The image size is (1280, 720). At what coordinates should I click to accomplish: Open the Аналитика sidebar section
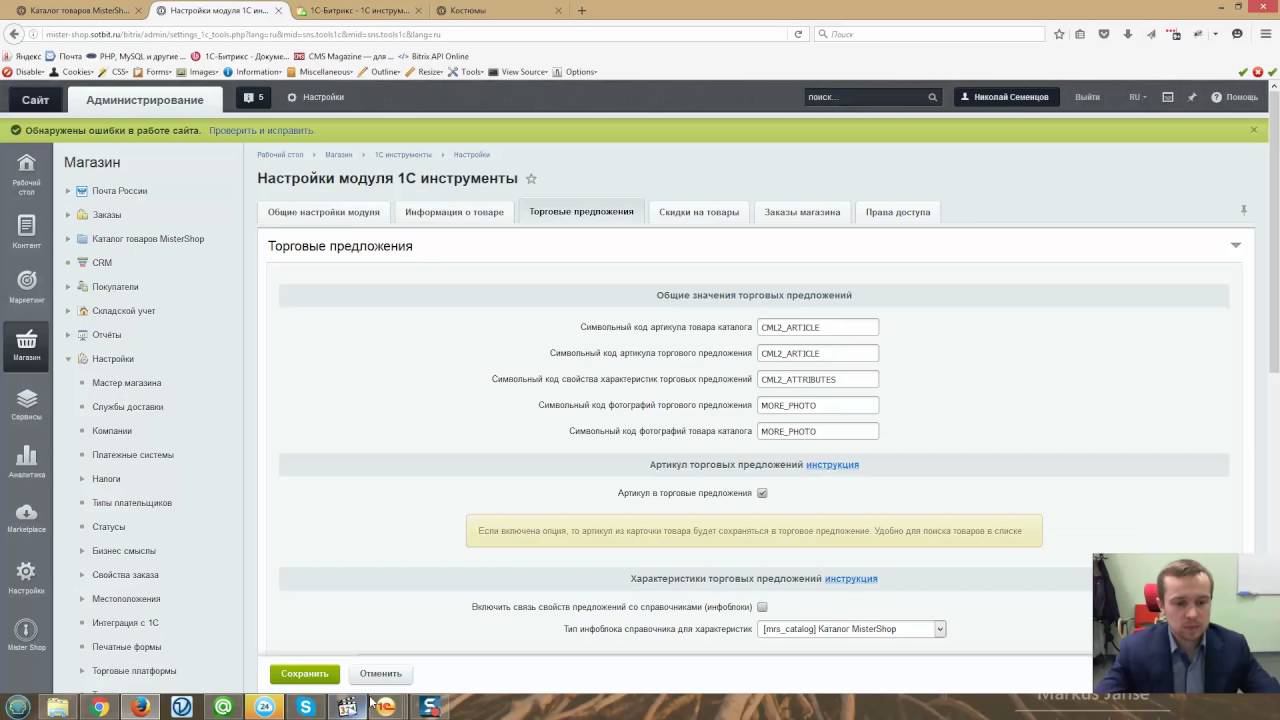pos(26,462)
